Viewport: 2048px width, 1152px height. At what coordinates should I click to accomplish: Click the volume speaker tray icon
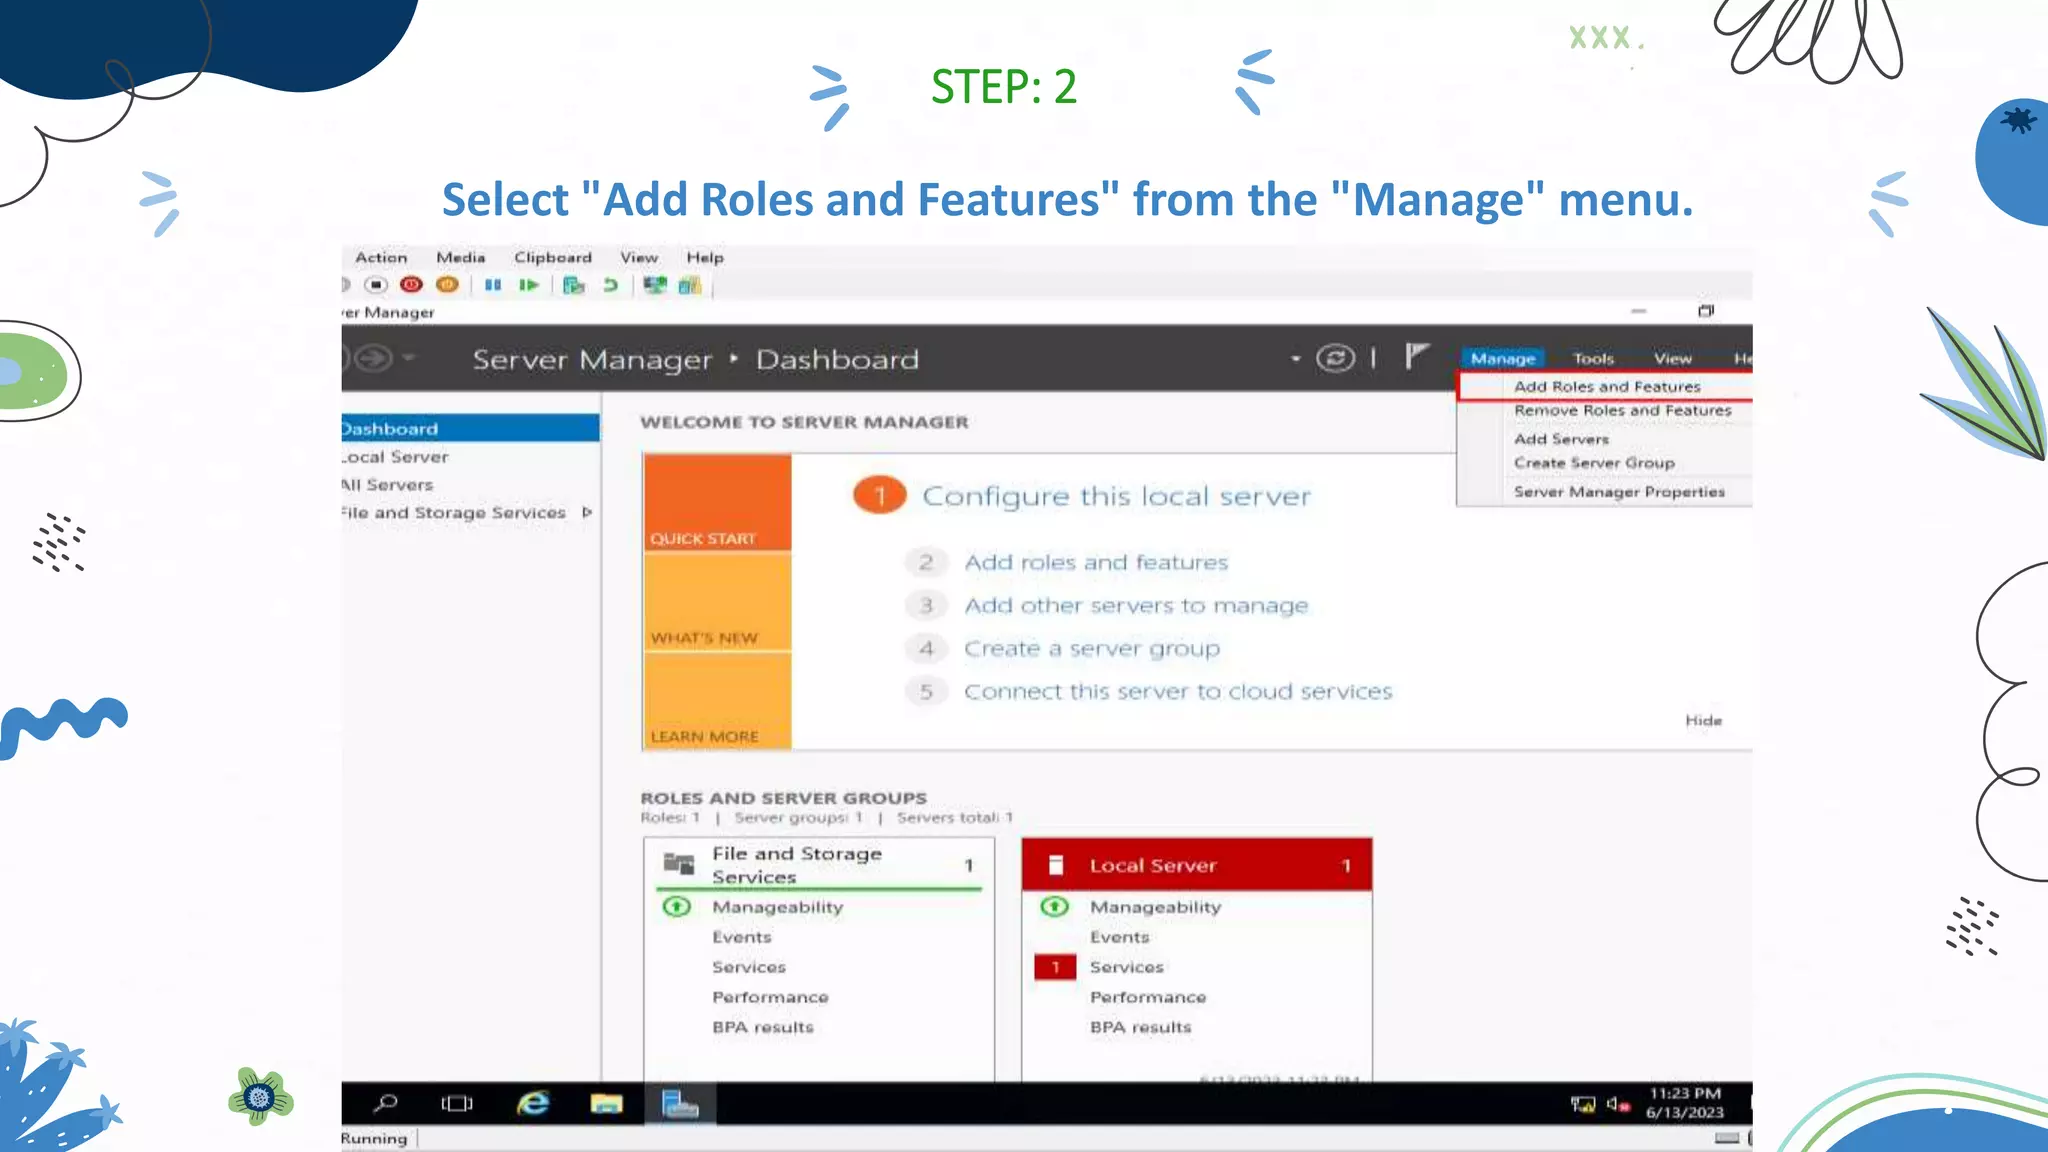click(1618, 1104)
